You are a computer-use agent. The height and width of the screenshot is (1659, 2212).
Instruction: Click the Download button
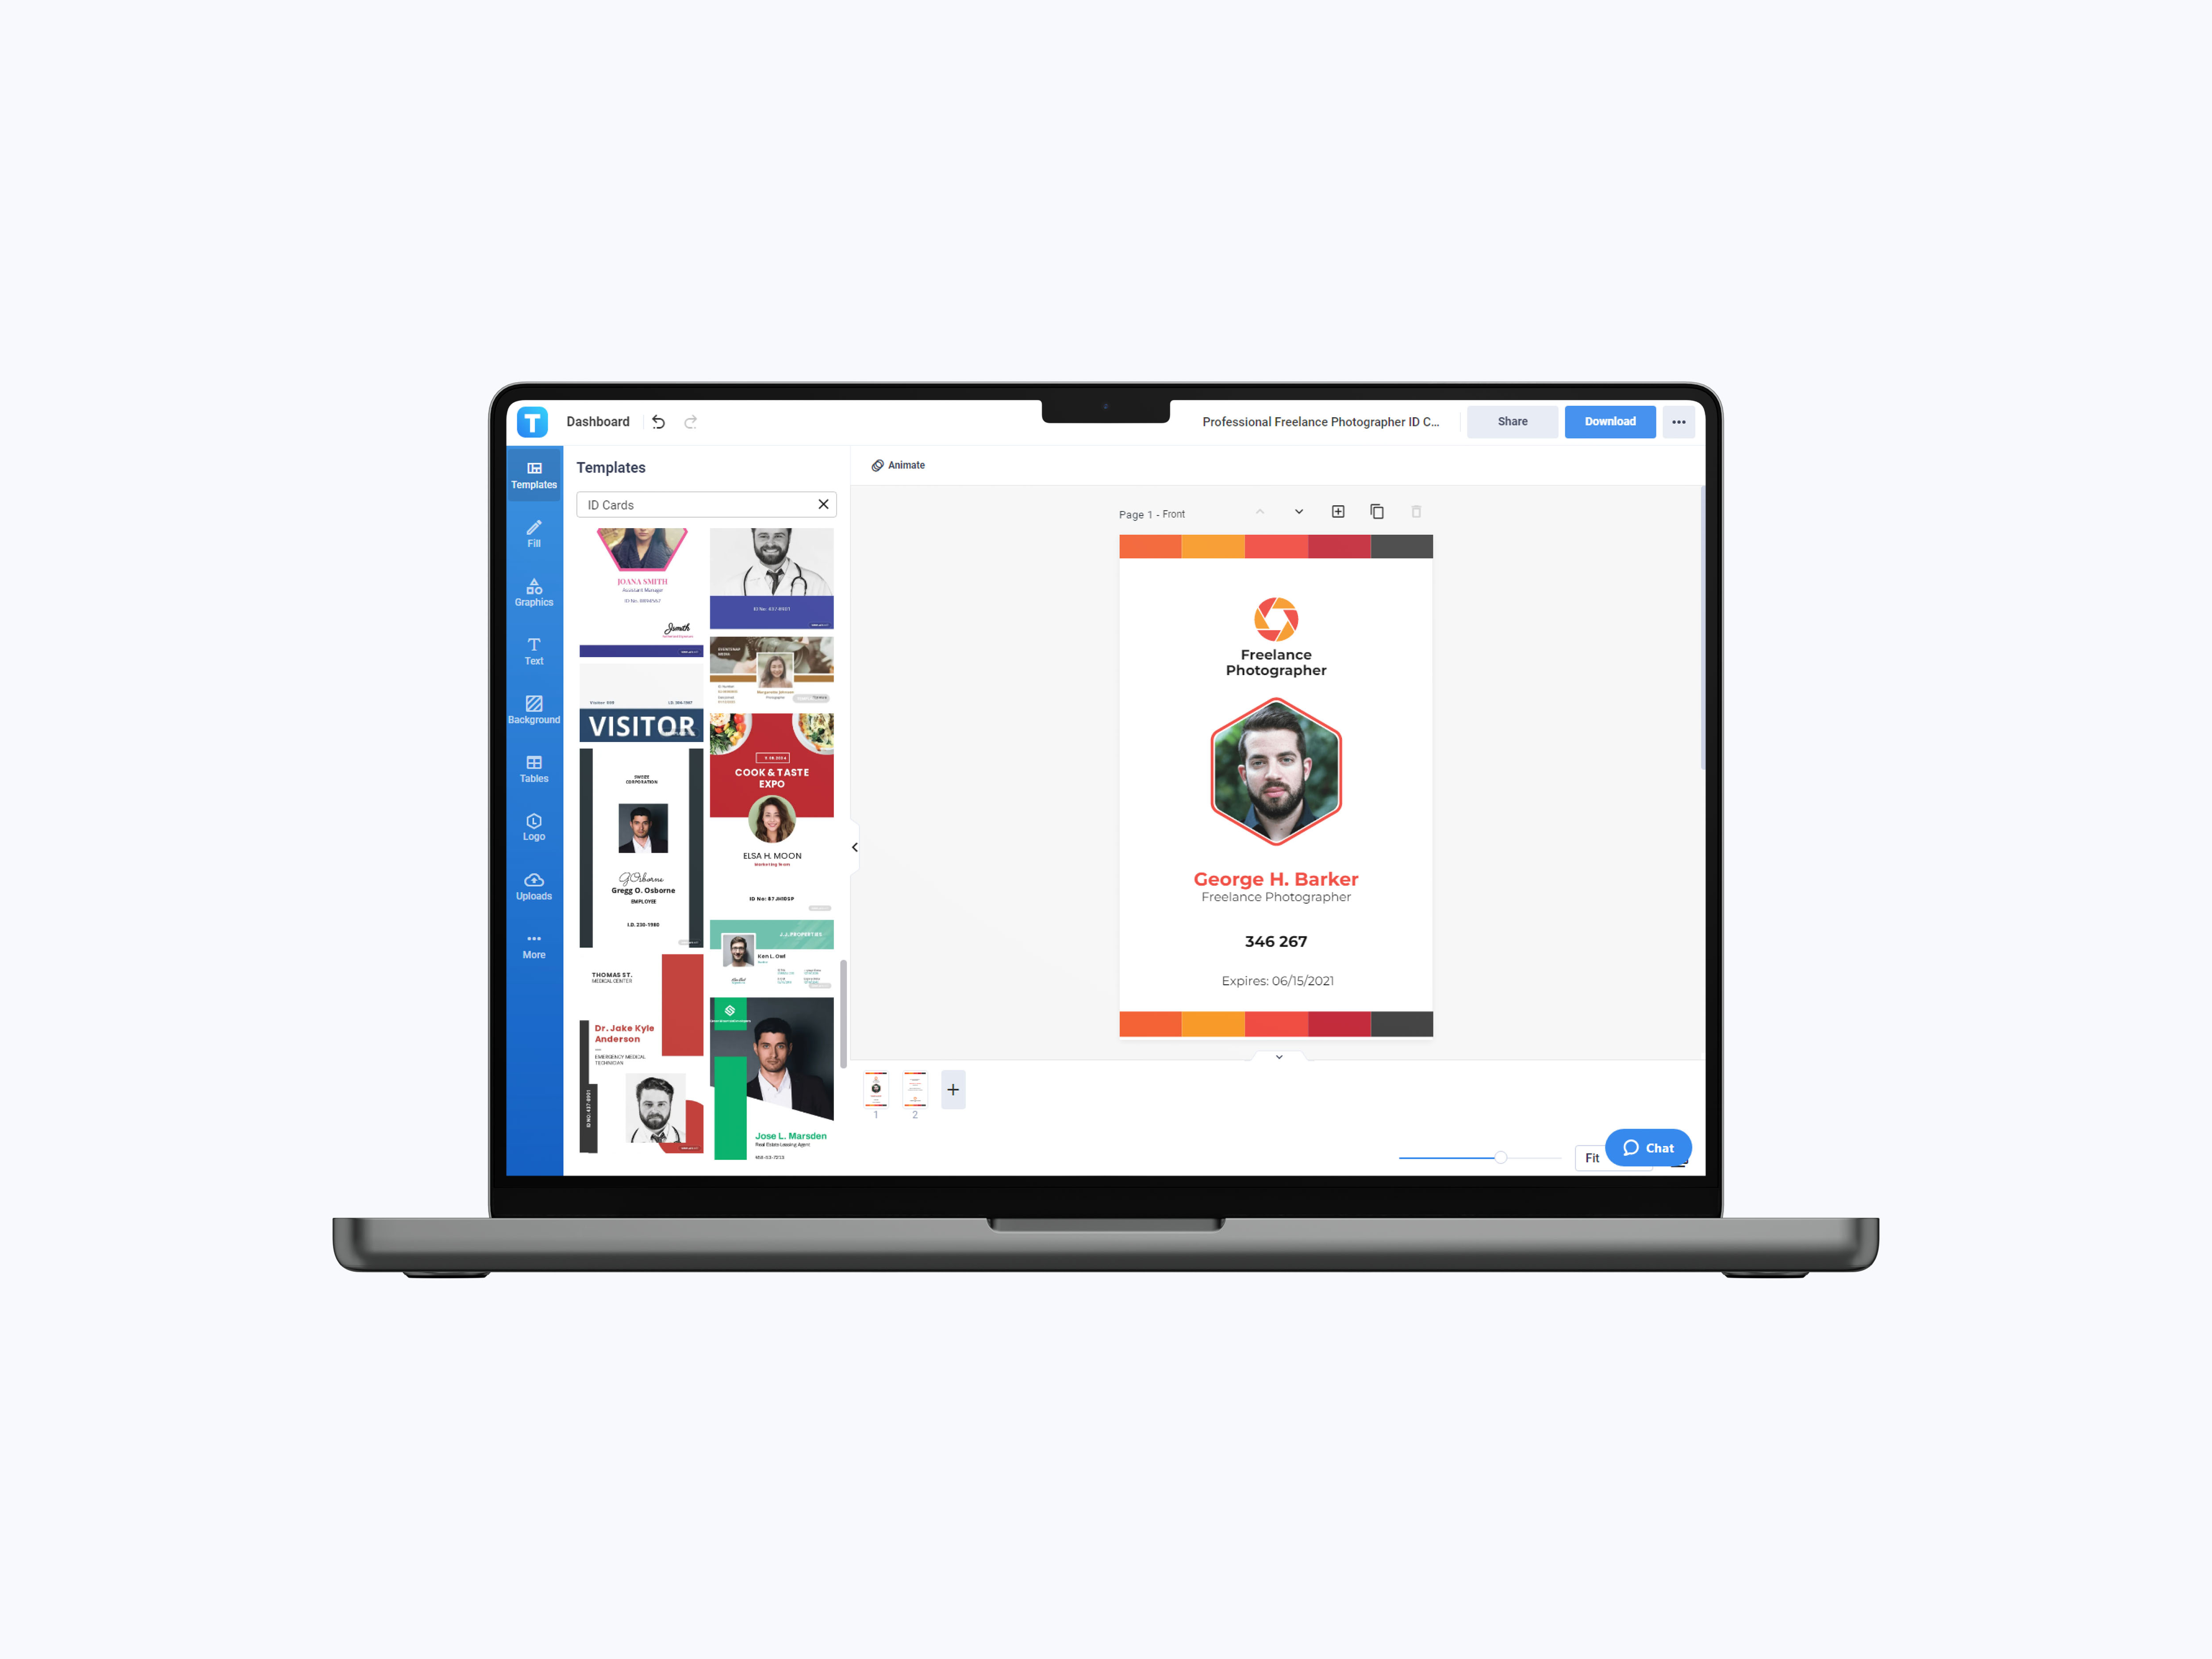coord(1604,422)
